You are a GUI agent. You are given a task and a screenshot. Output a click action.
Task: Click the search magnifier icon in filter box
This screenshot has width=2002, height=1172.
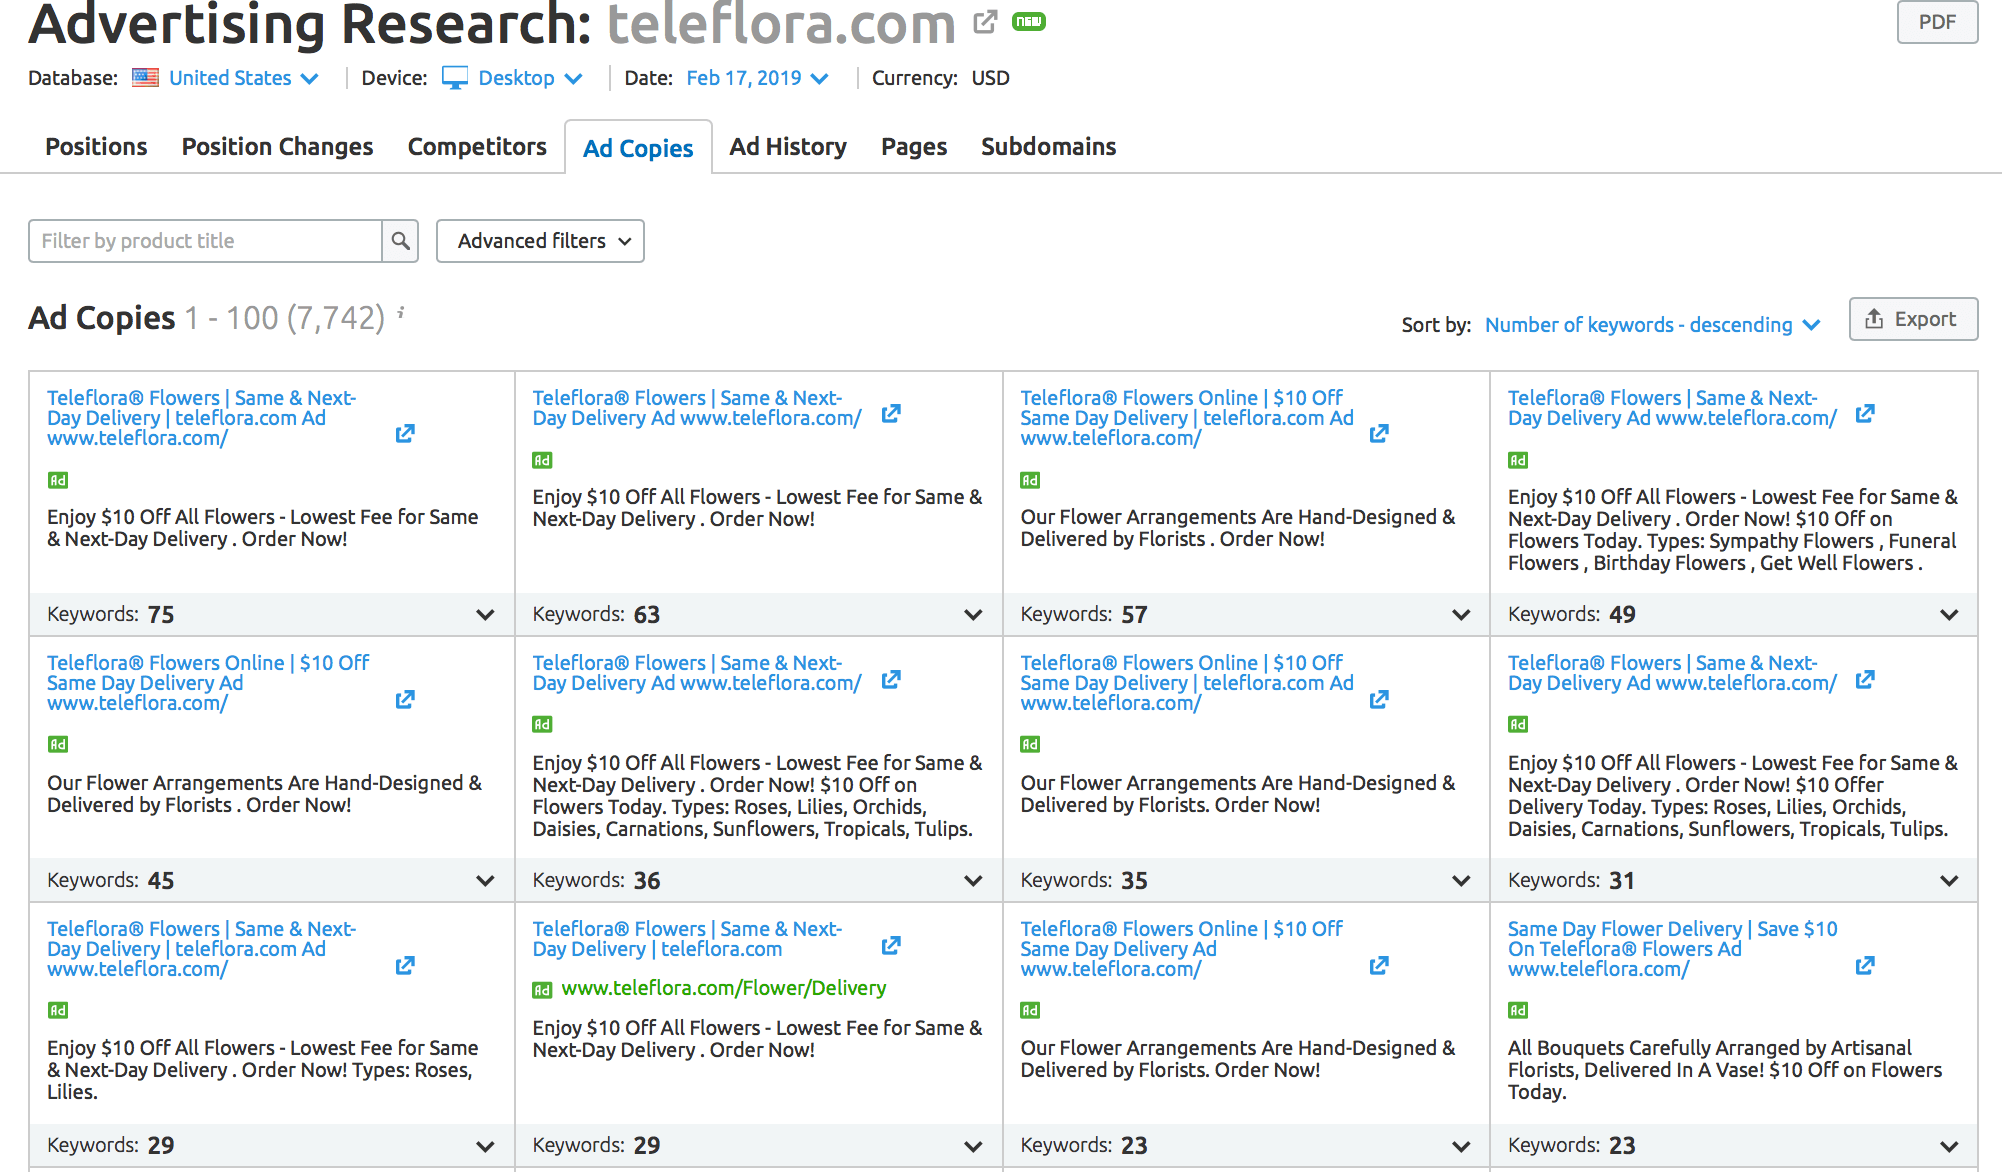pyautogui.click(x=400, y=241)
